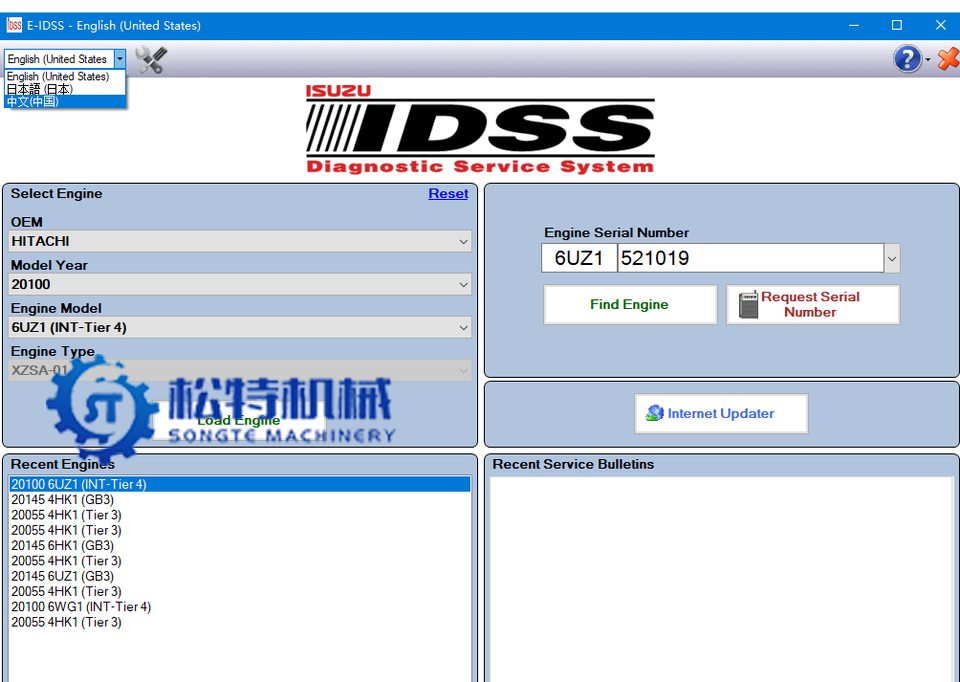The width and height of the screenshot is (960, 682).
Task: Click the Reset link
Action: click(448, 193)
